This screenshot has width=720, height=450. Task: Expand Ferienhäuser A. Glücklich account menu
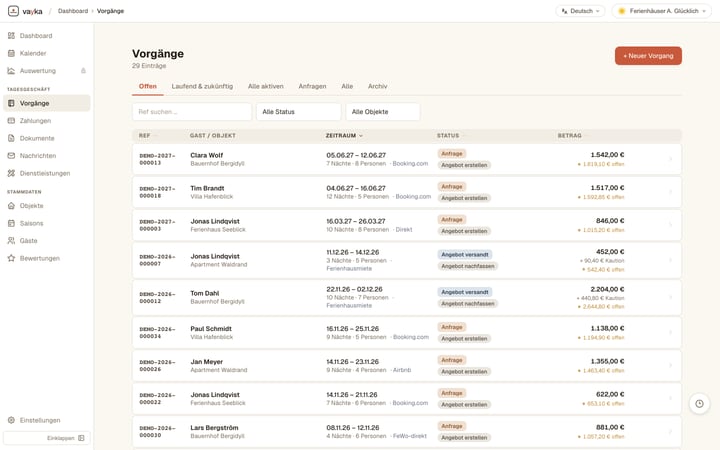coord(661,11)
